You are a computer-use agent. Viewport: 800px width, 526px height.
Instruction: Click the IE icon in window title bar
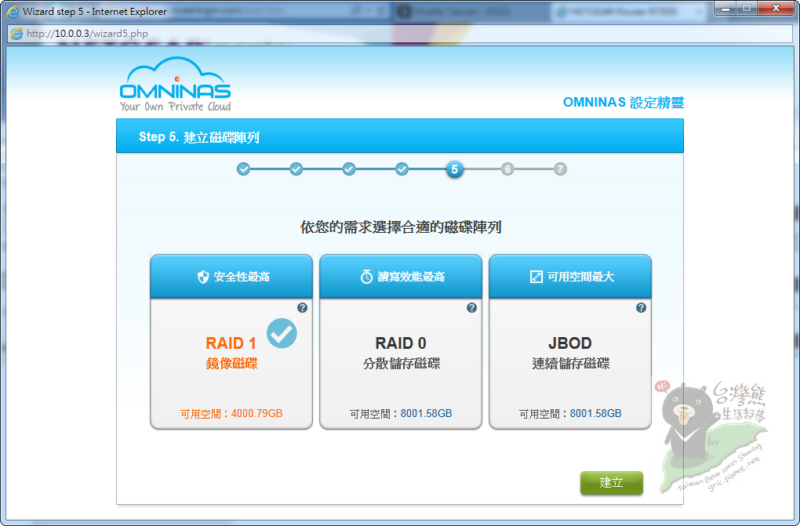click(12, 11)
